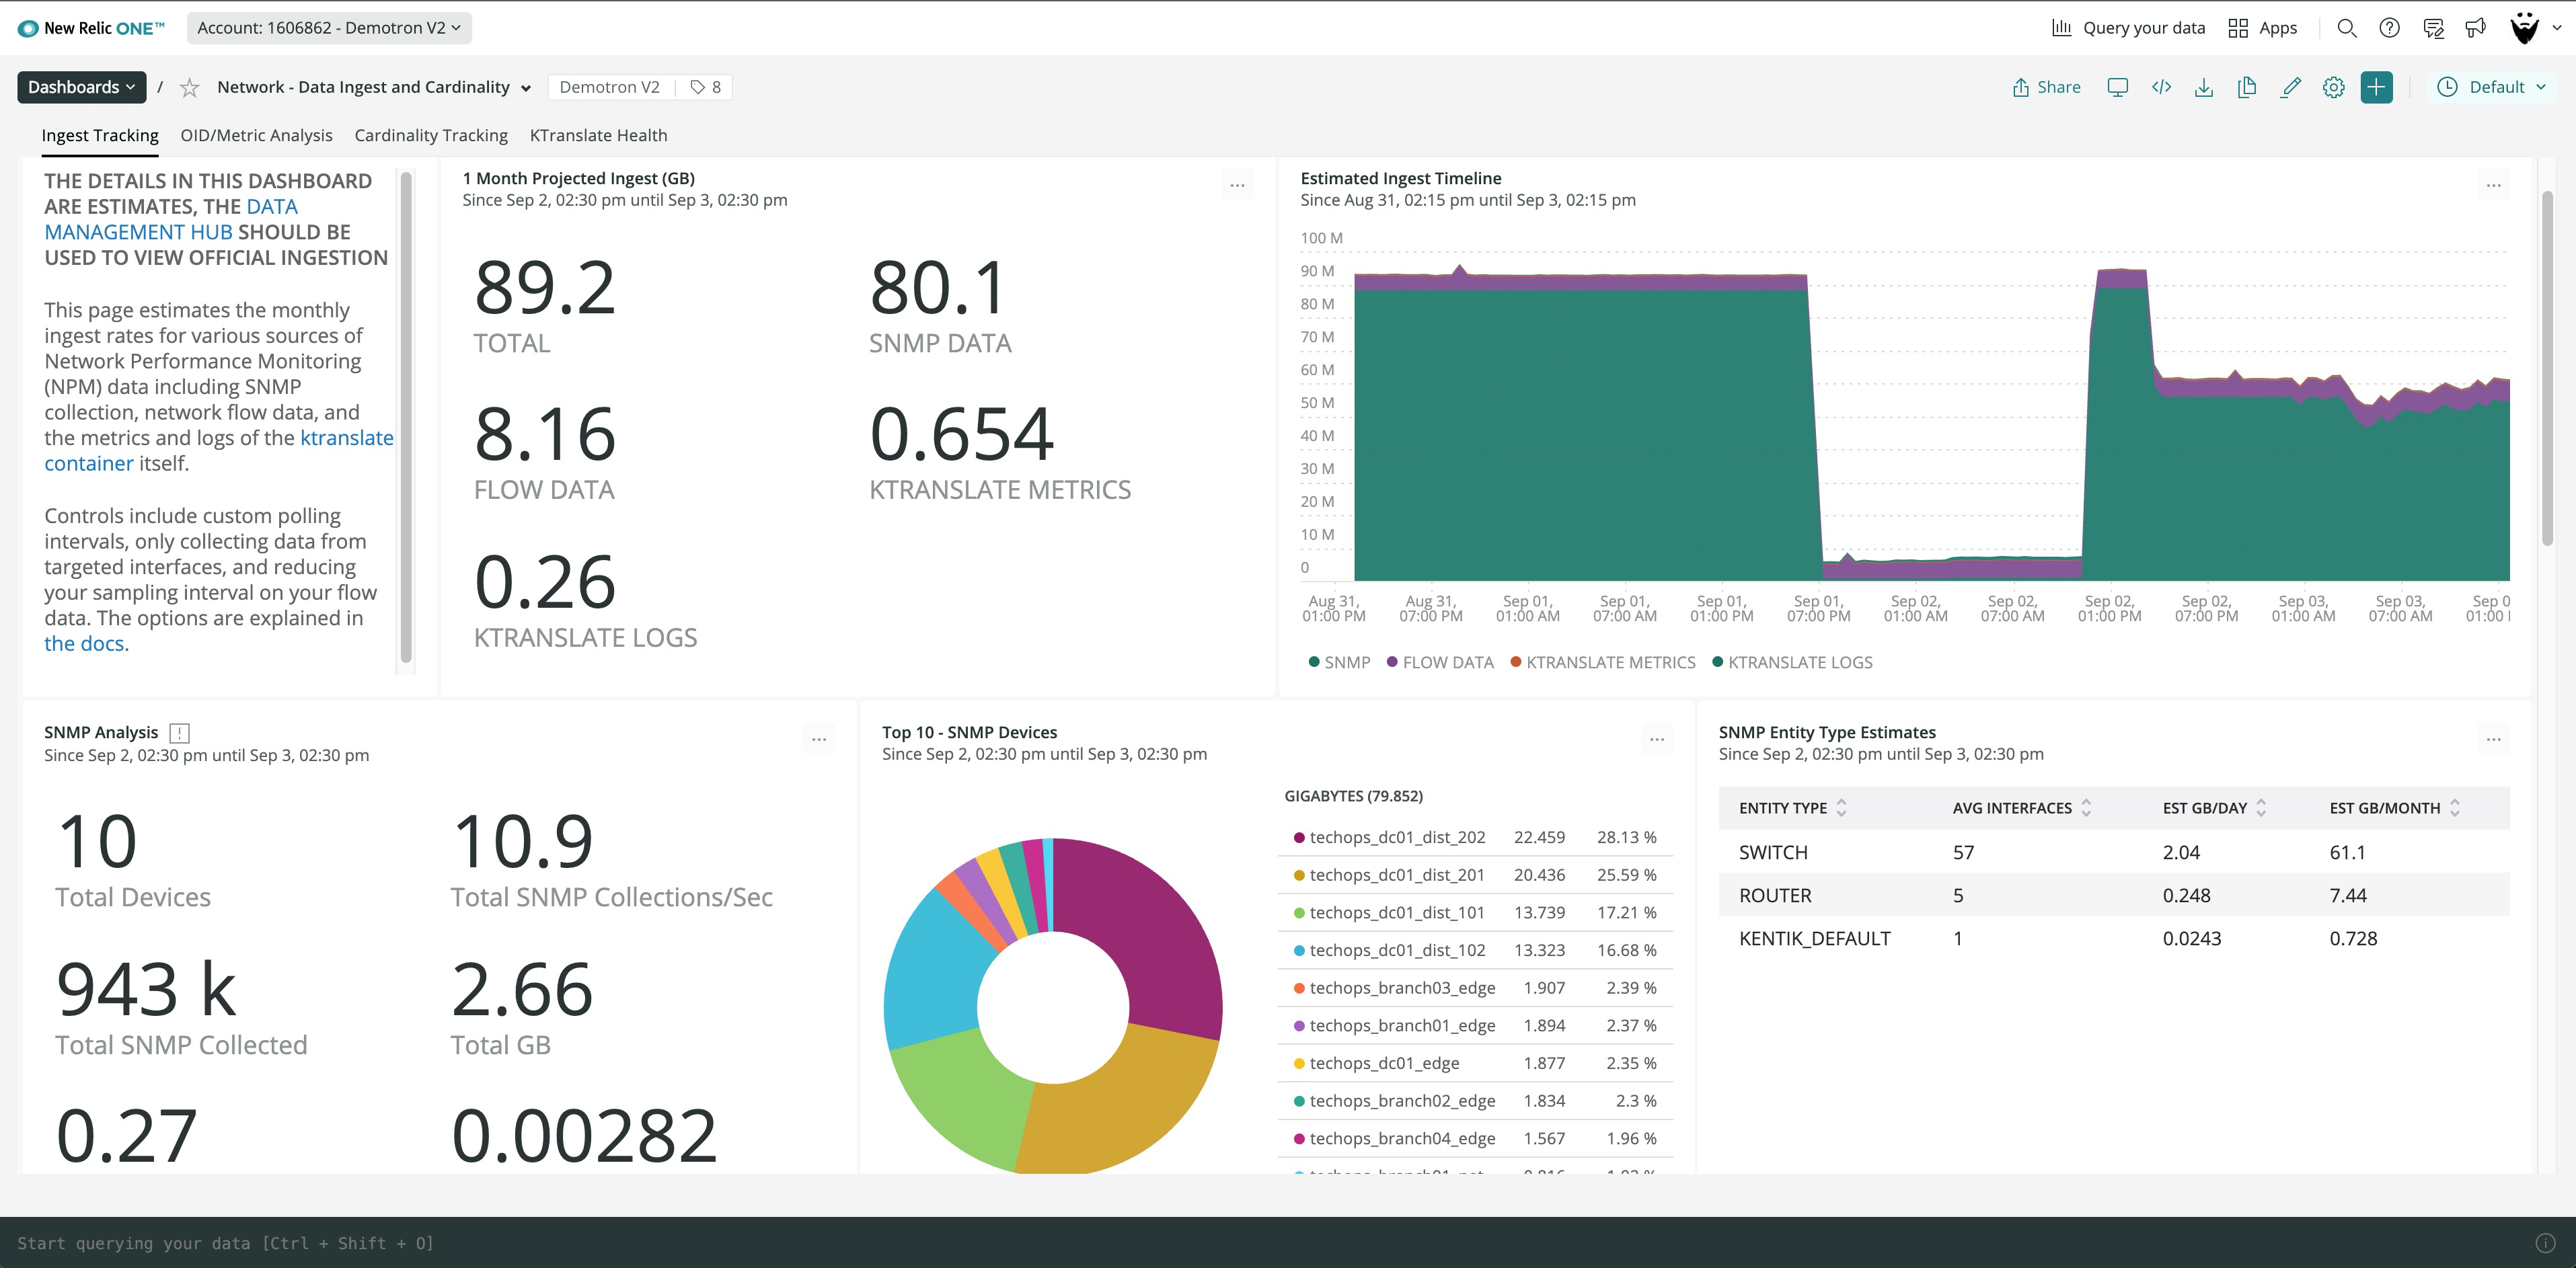This screenshot has width=2576, height=1268.
Task: Favorite the dashboard with the star icon
Action: click(x=189, y=88)
